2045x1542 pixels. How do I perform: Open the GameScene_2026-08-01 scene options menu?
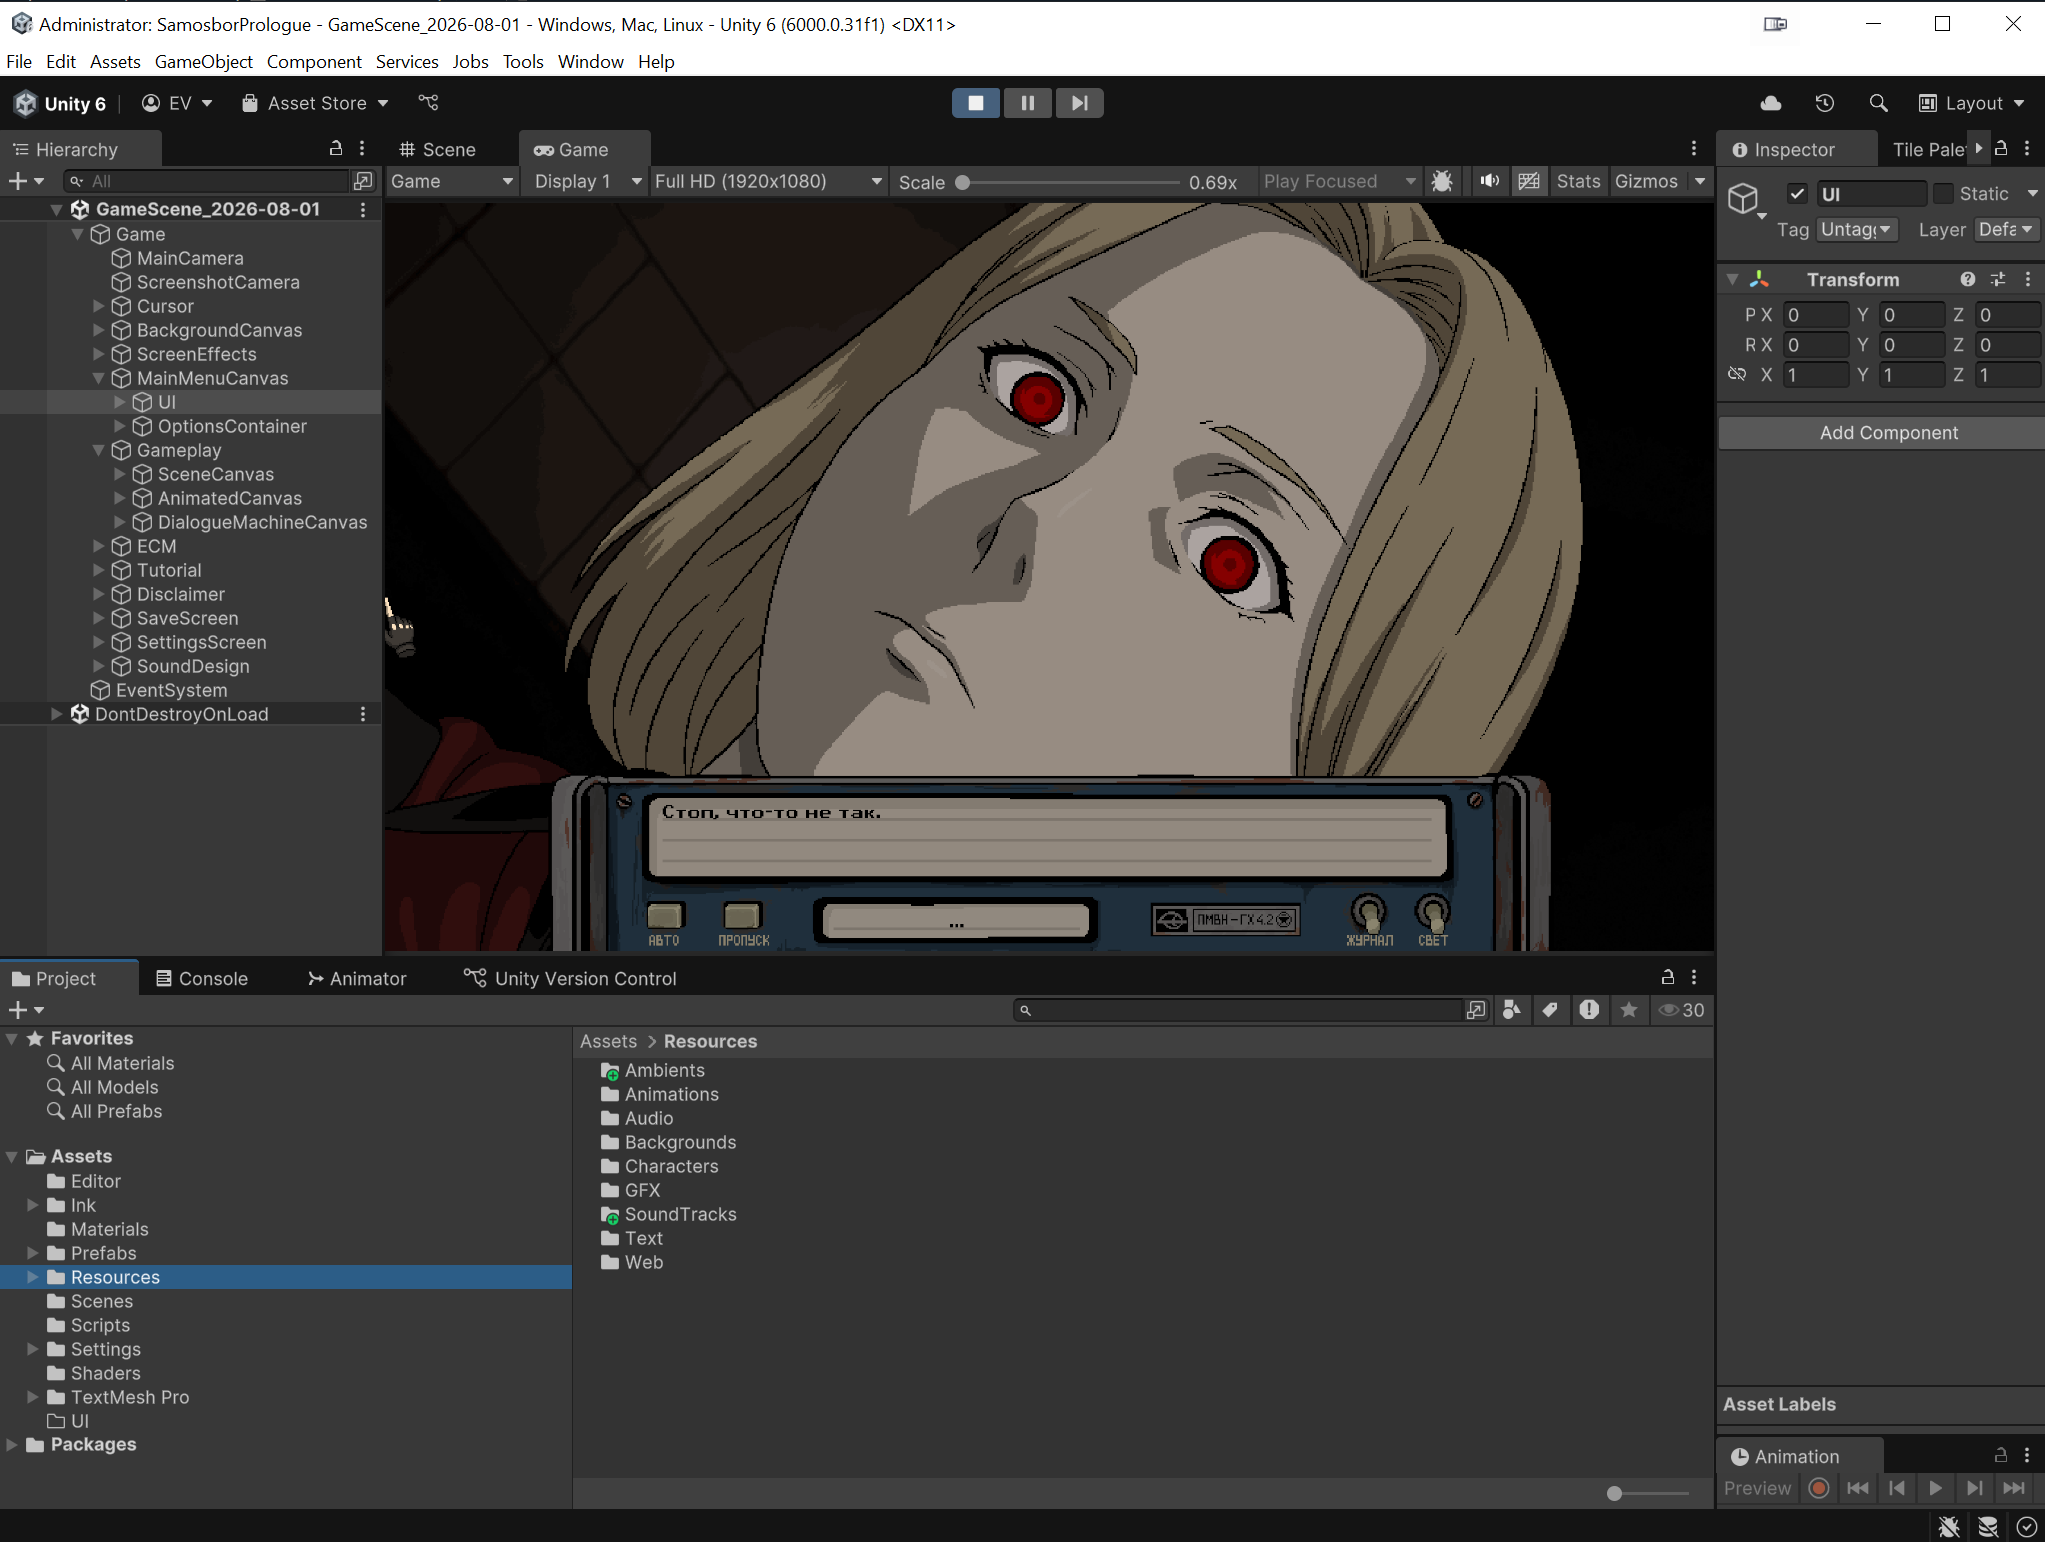[x=363, y=209]
